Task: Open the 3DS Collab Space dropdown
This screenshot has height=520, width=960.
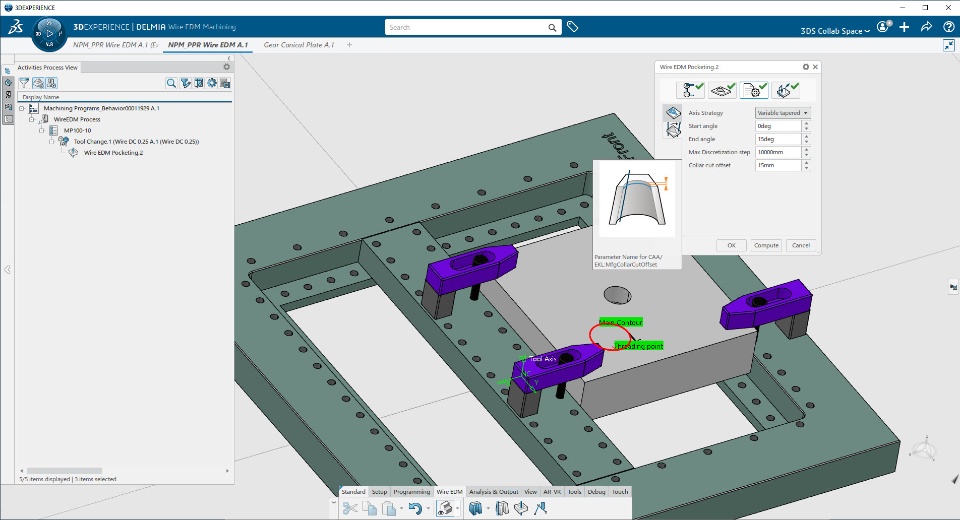Action: [835, 31]
